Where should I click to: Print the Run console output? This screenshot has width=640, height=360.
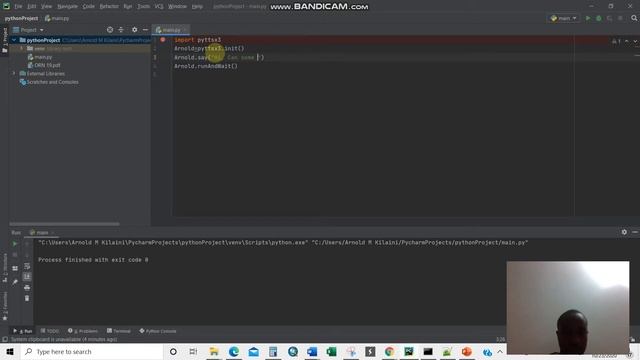(27, 287)
